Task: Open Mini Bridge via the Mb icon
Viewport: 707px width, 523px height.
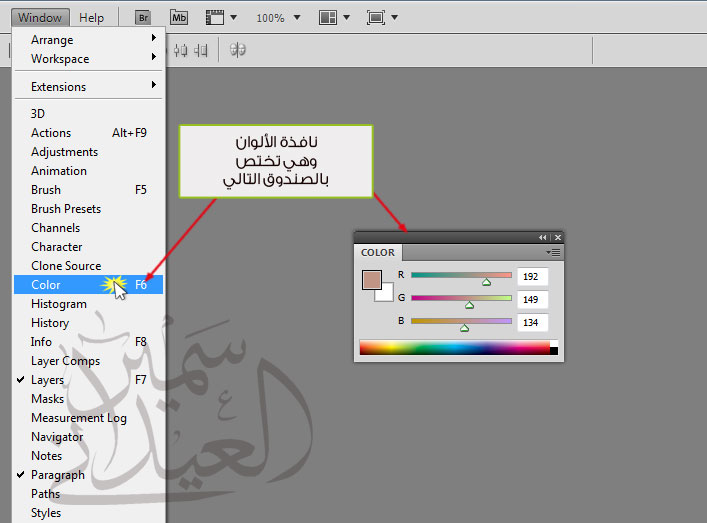Action: point(179,18)
